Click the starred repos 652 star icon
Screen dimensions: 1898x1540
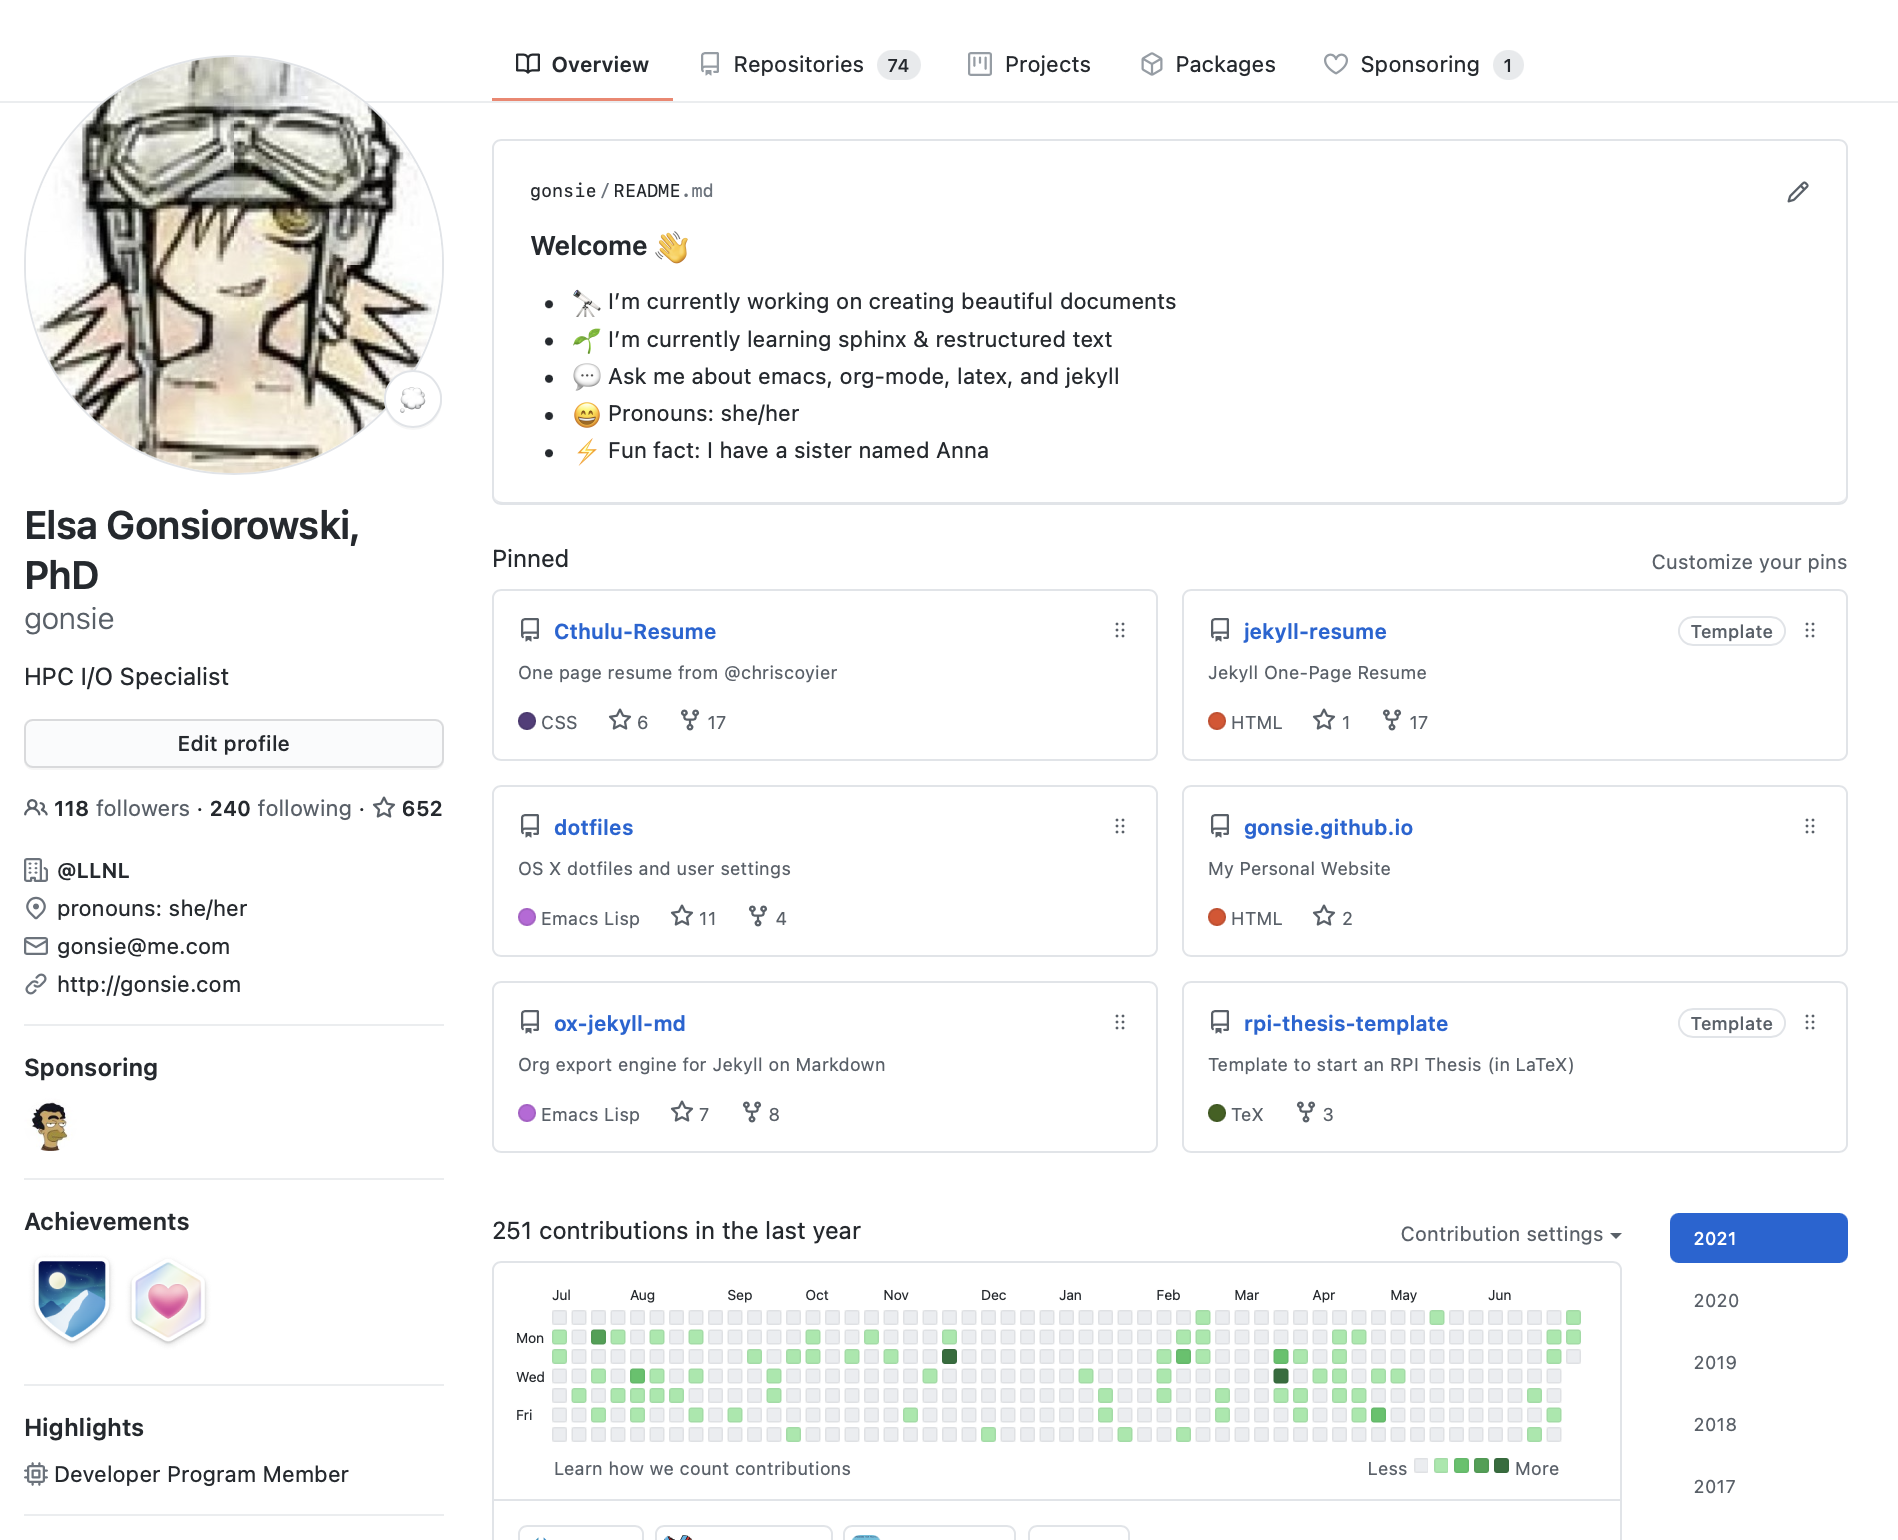384,808
